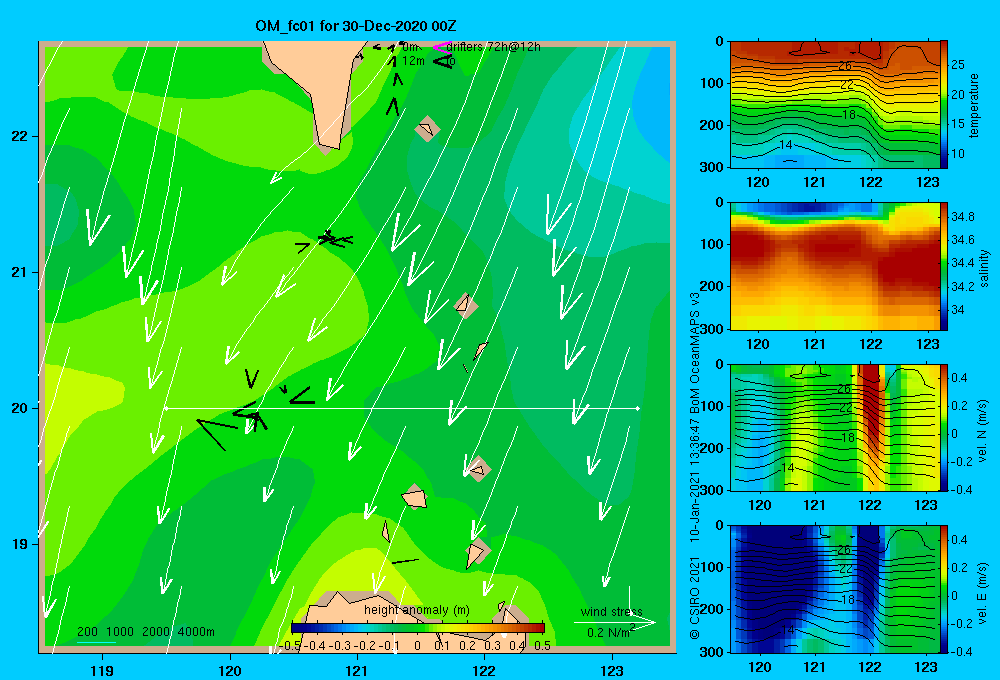1000x680 pixels.
Task: Click the 'drifters 72h@12h' legend label
Action: click(x=494, y=47)
